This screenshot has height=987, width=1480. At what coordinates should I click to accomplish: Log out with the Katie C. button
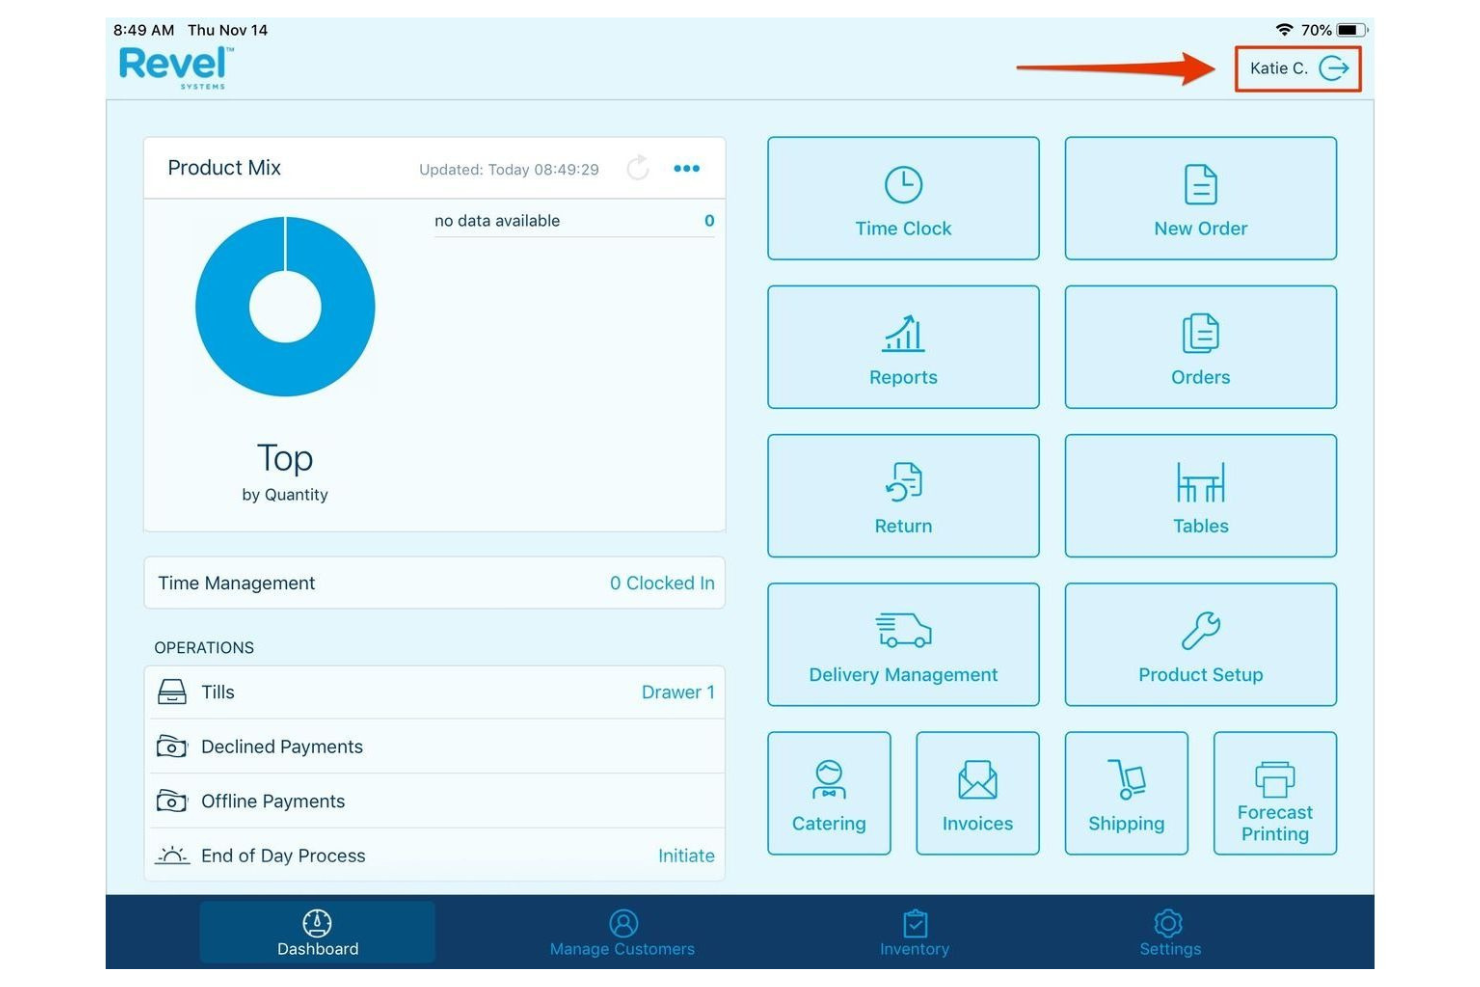1298,69
